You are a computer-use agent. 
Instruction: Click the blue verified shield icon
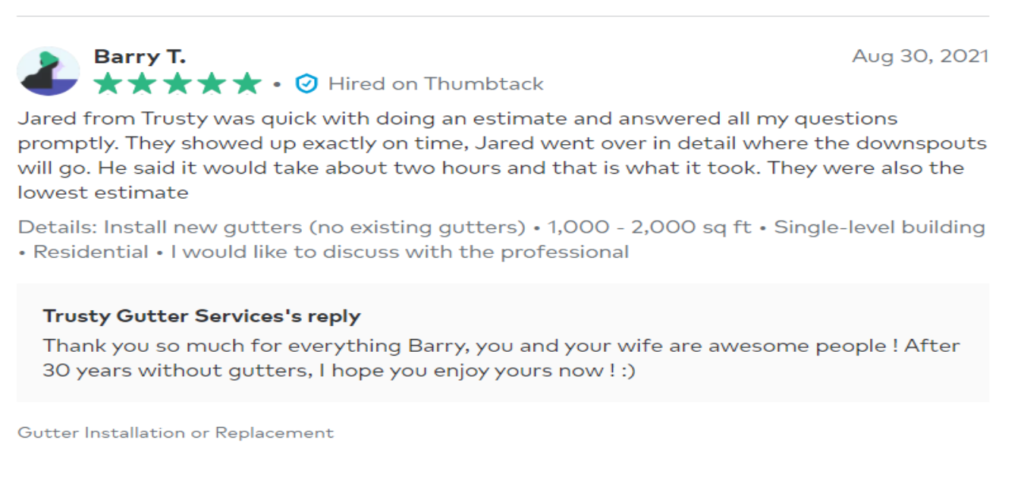(306, 84)
